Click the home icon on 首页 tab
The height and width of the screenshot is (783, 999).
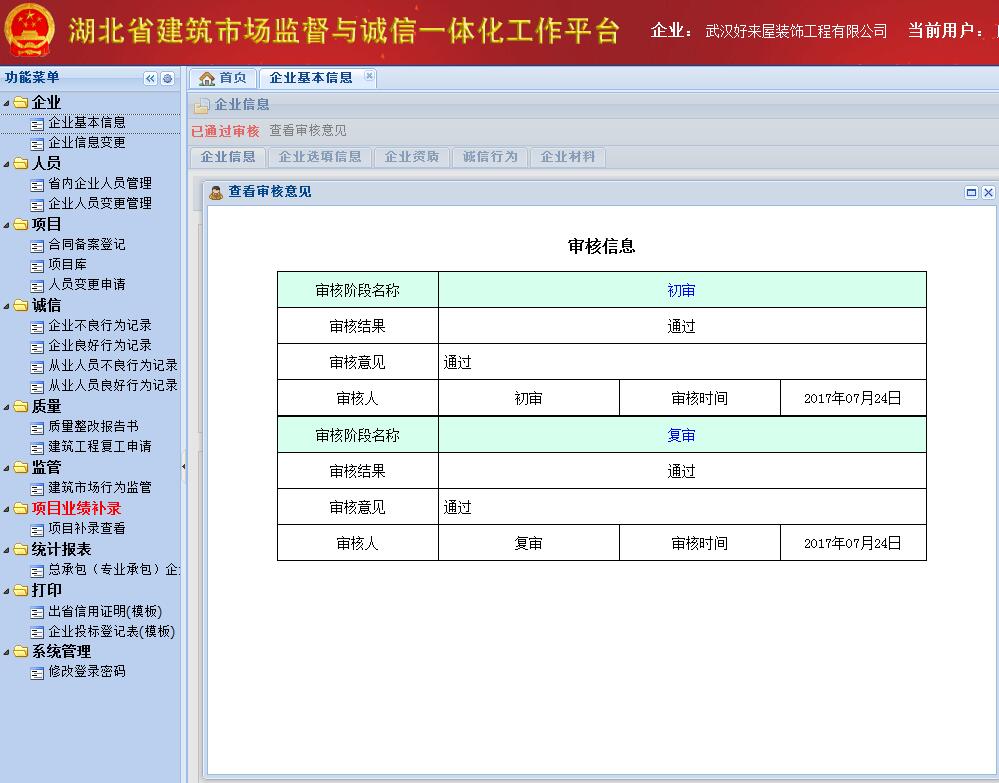click(207, 79)
